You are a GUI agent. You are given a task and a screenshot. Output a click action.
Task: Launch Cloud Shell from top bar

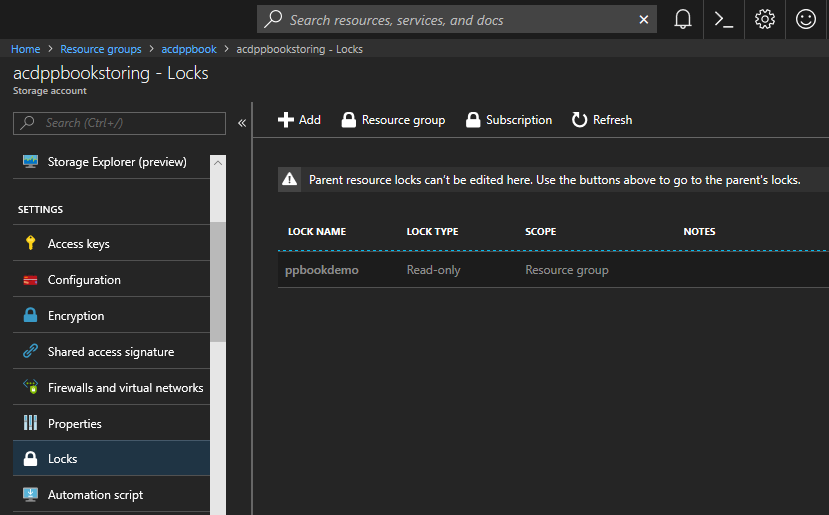click(x=725, y=19)
